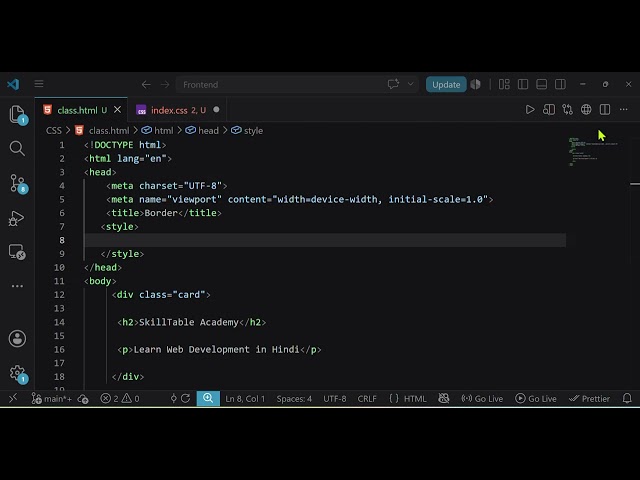Screen dimensions: 640x480
Task: Change end of line sequence CRLF
Action: (367, 399)
